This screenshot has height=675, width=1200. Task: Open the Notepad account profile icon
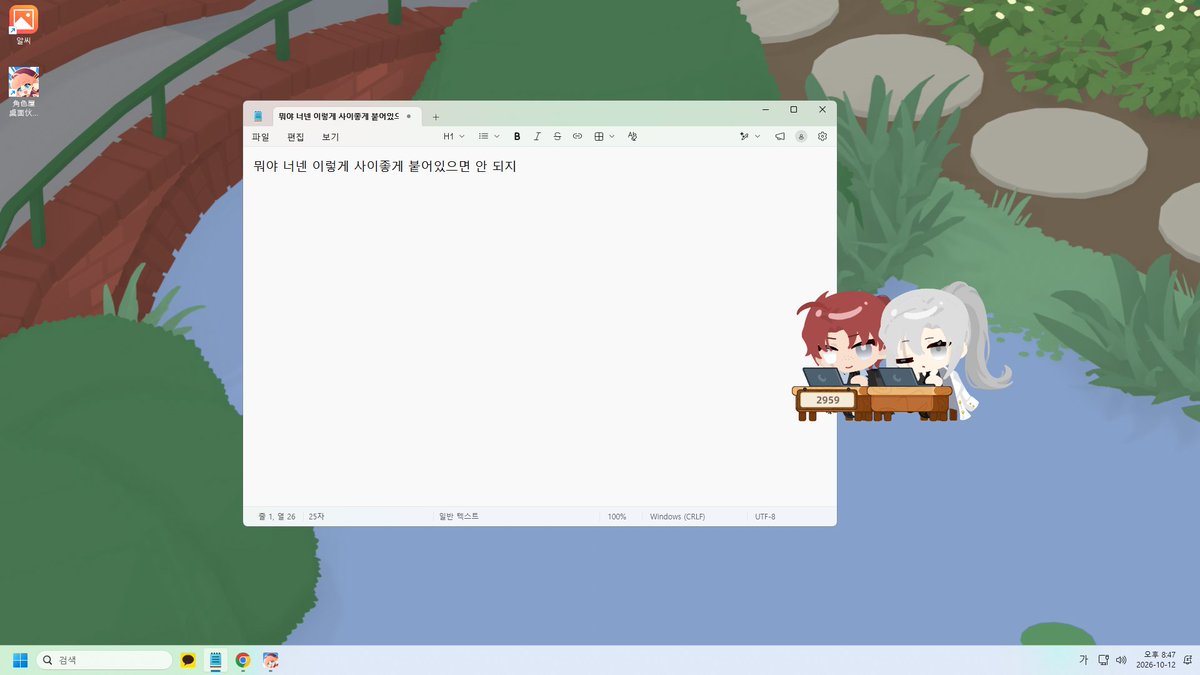pos(801,136)
